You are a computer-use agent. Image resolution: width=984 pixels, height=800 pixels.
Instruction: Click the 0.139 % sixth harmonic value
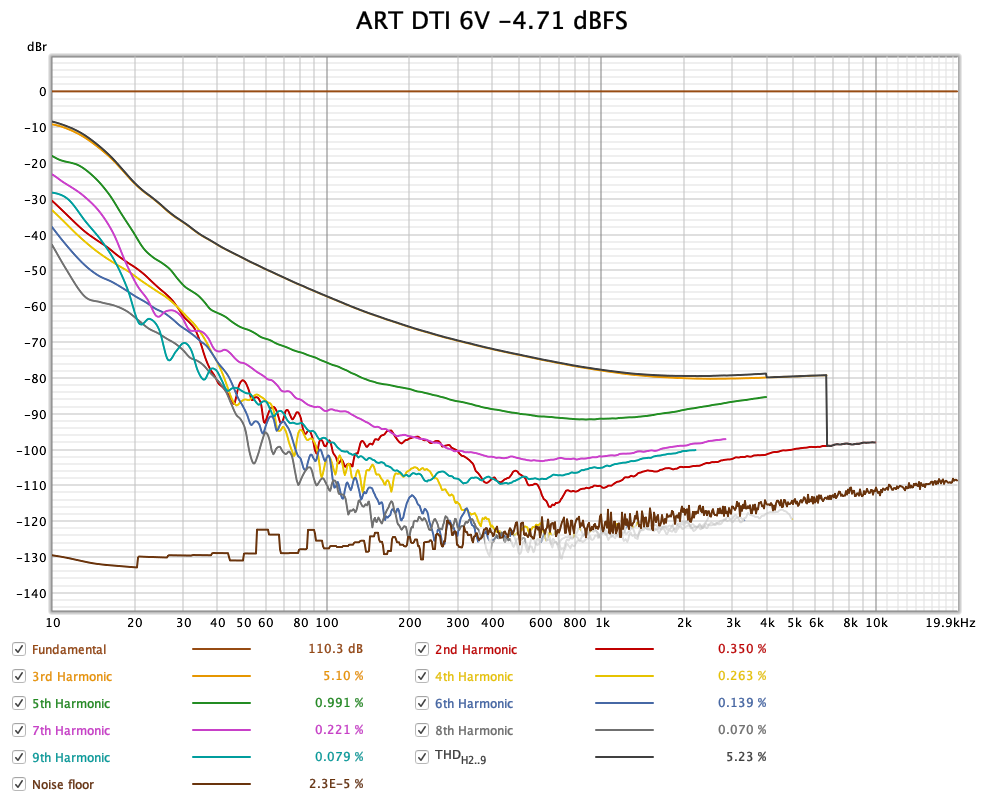coord(742,703)
